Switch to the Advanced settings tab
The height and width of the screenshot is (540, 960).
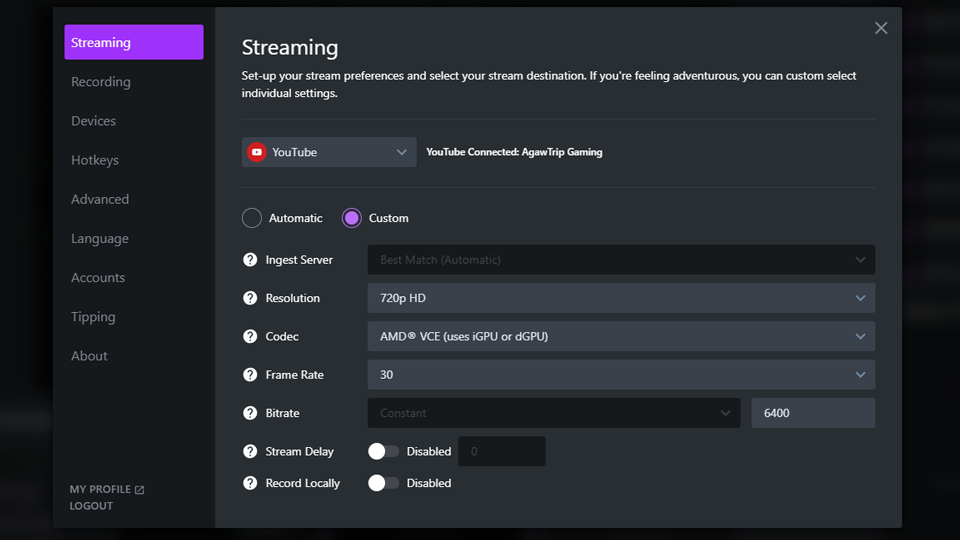(x=100, y=199)
